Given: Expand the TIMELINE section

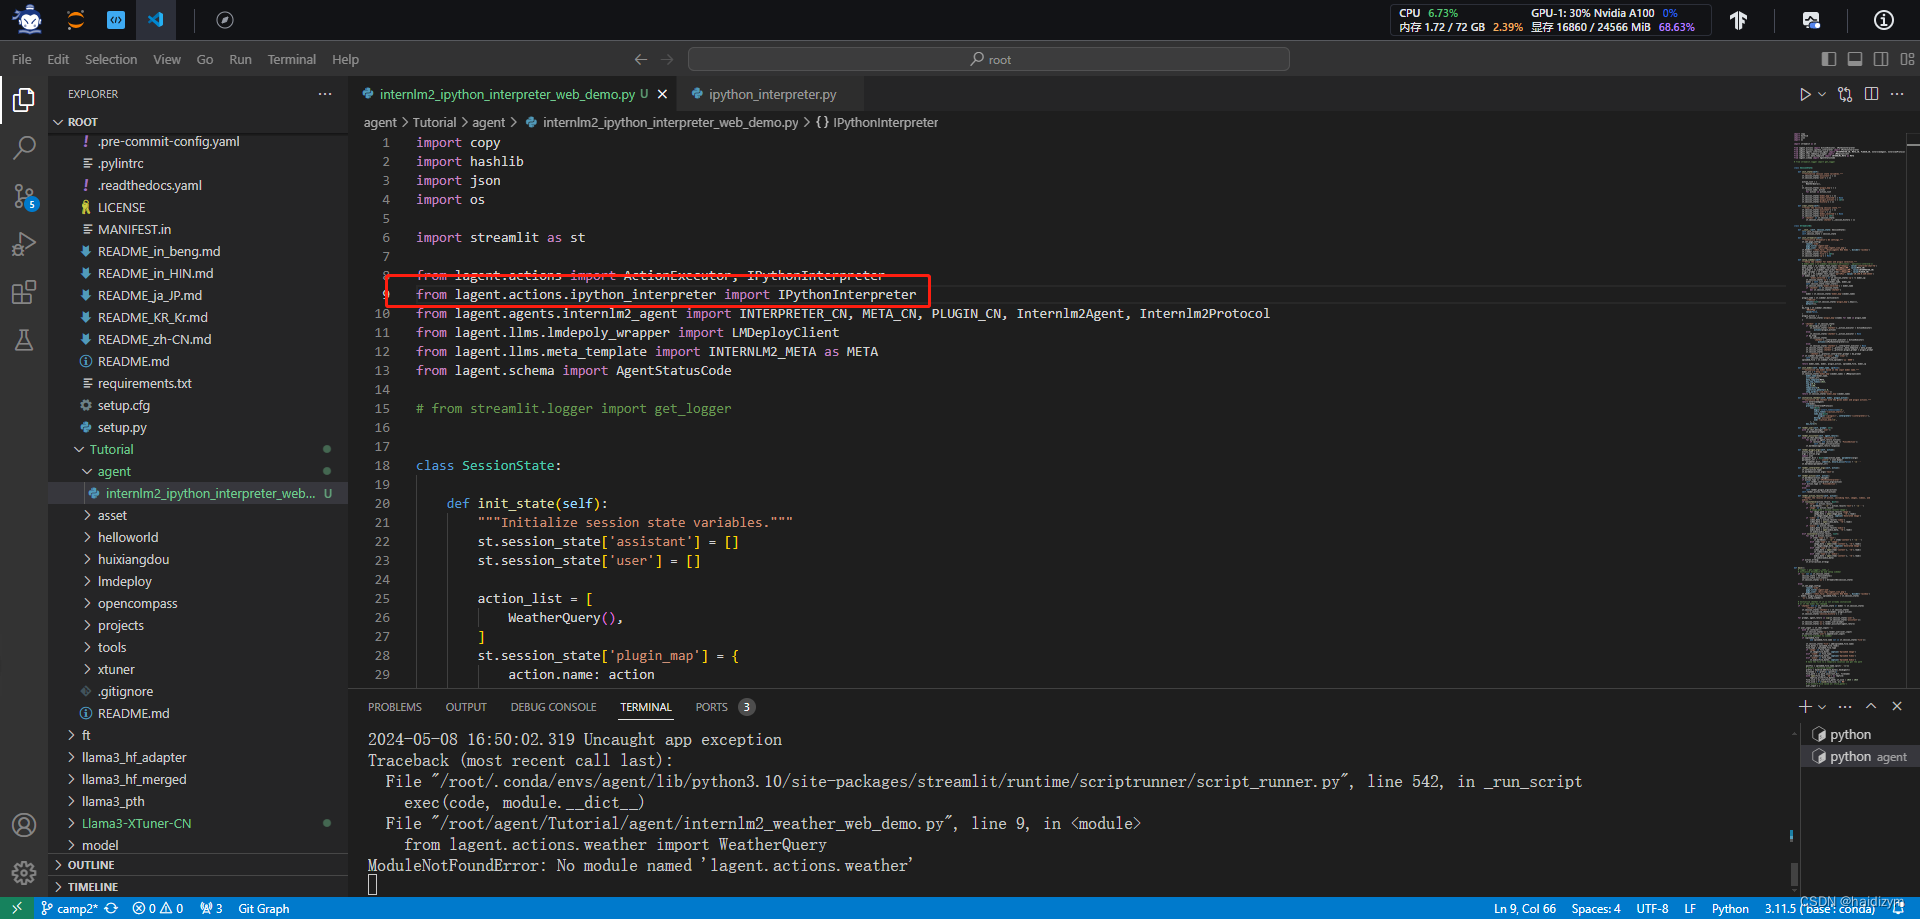Looking at the screenshot, I should 198,887.
